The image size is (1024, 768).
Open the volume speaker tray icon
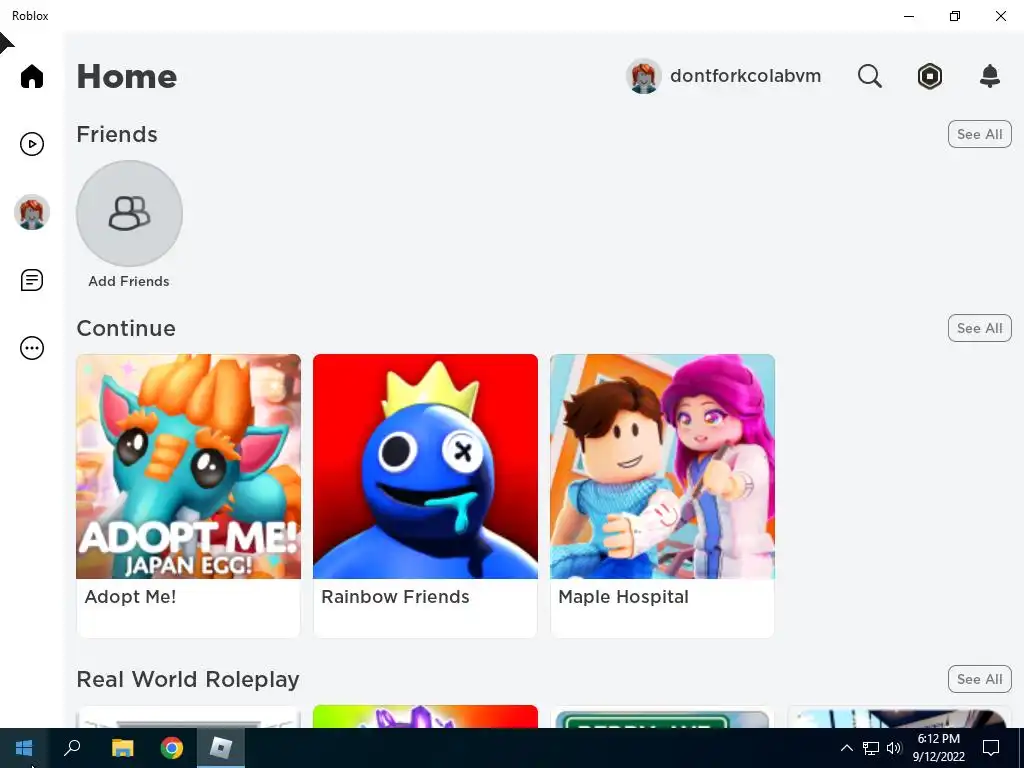click(894, 748)
